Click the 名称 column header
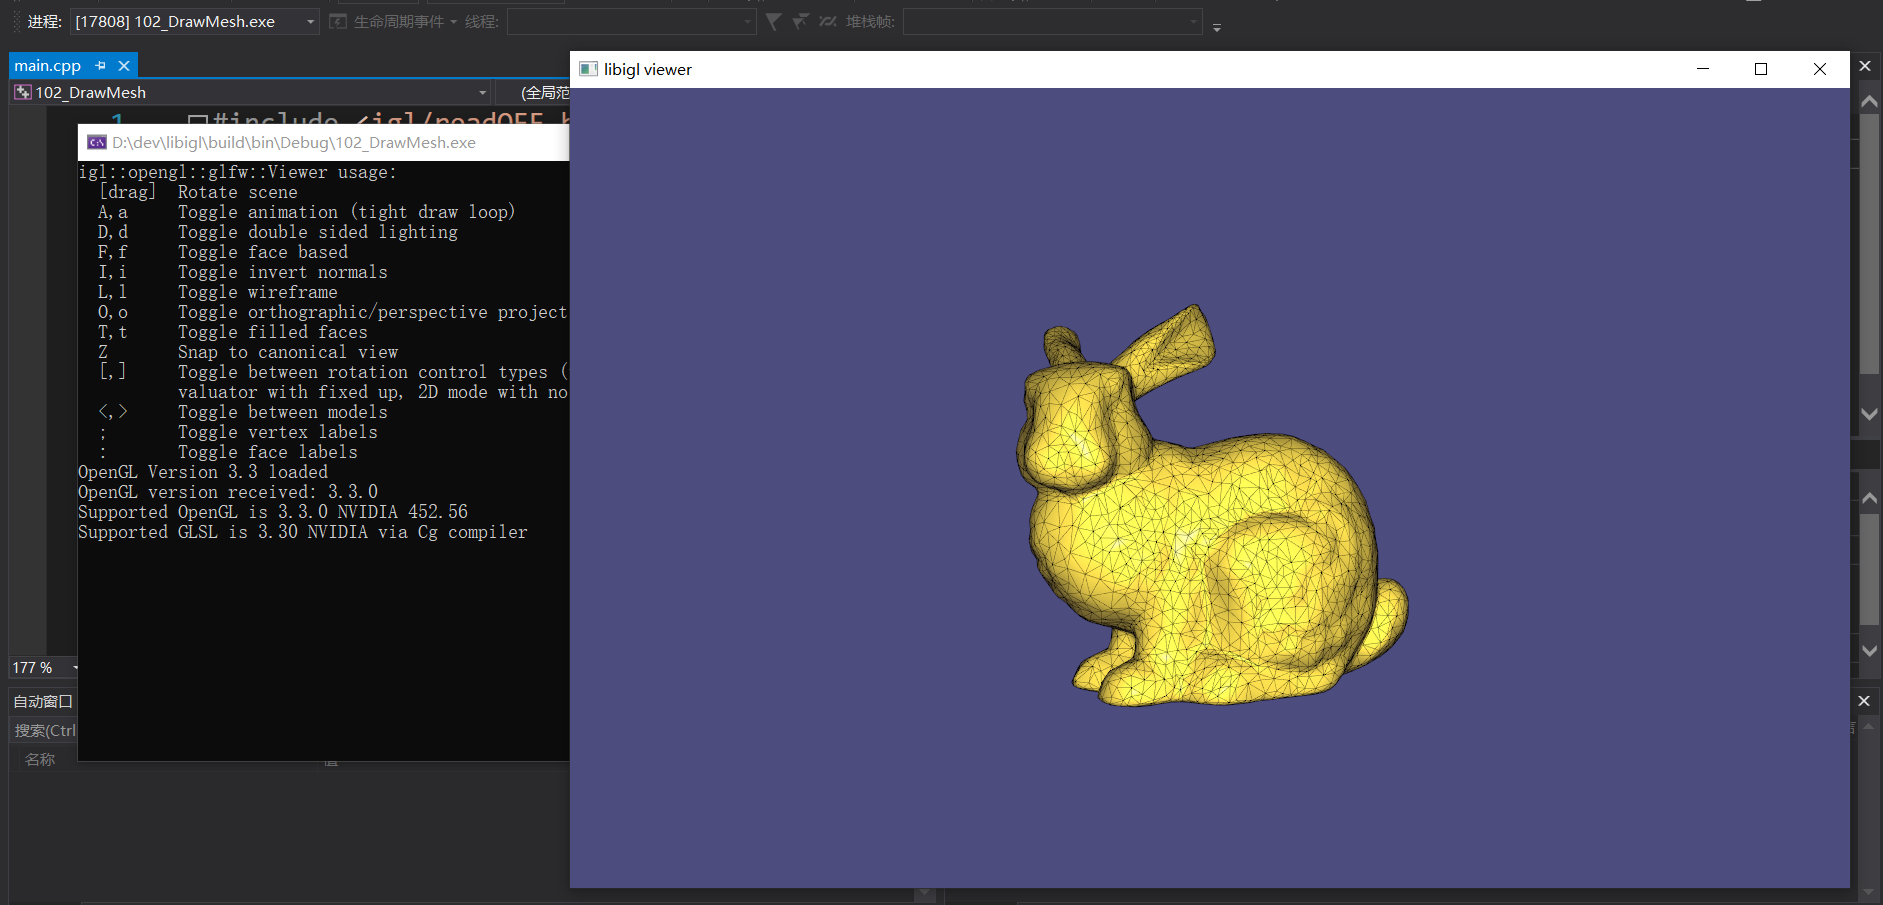The image size is (1883, 905). 40,759
